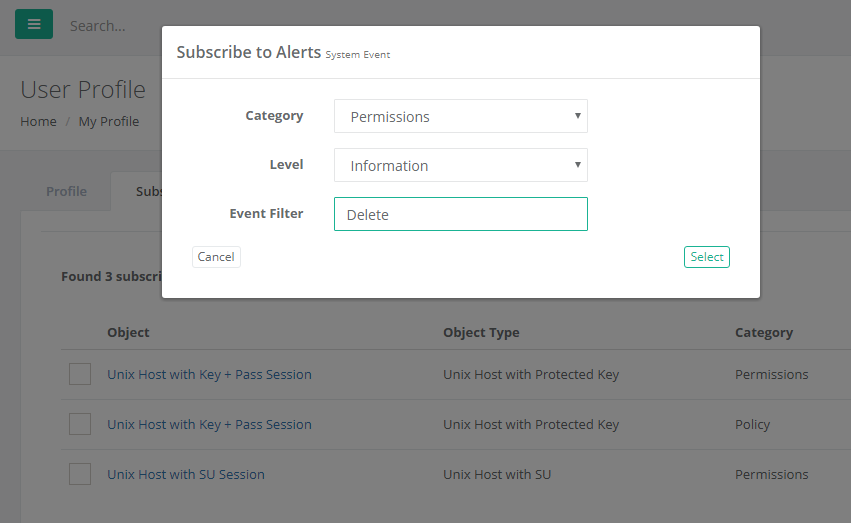Open the Policy row Unix Host link

(x=209, y=424)
